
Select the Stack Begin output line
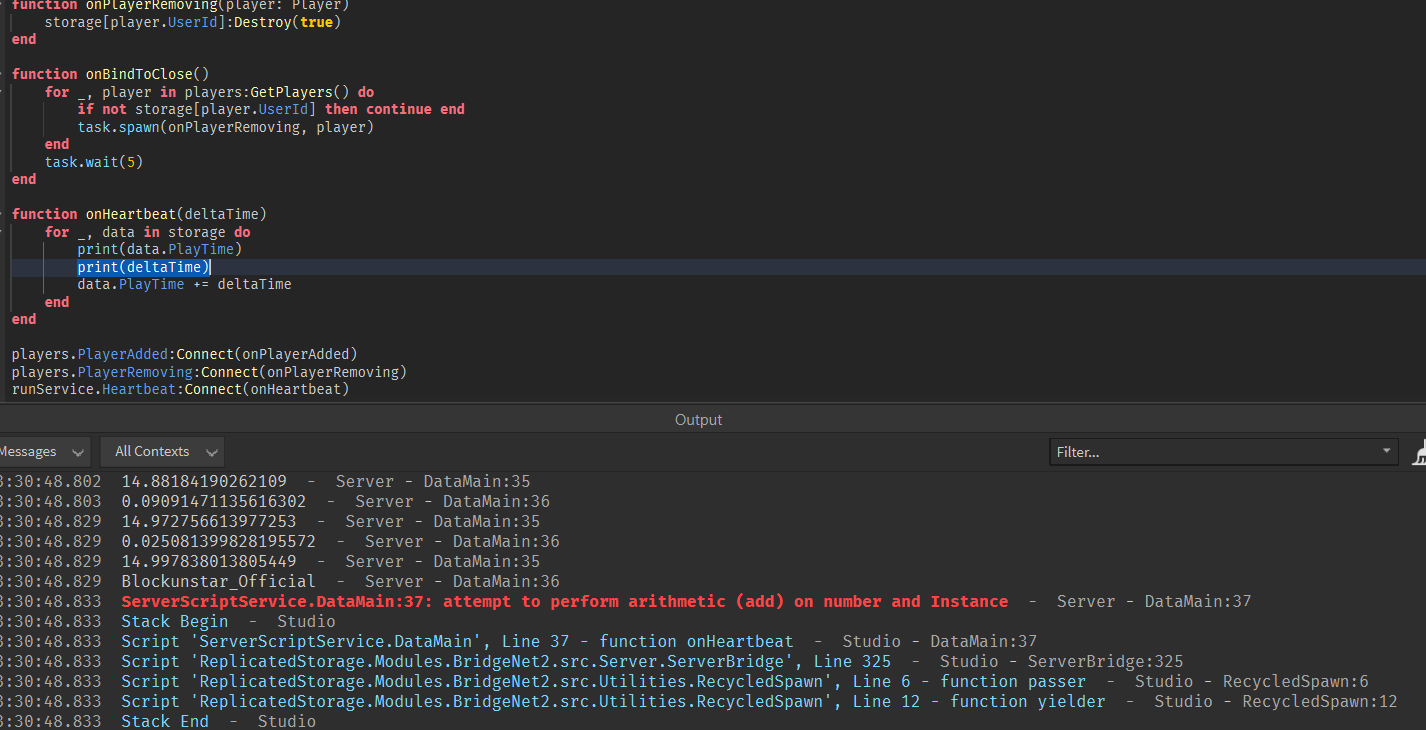click(174, 622)
